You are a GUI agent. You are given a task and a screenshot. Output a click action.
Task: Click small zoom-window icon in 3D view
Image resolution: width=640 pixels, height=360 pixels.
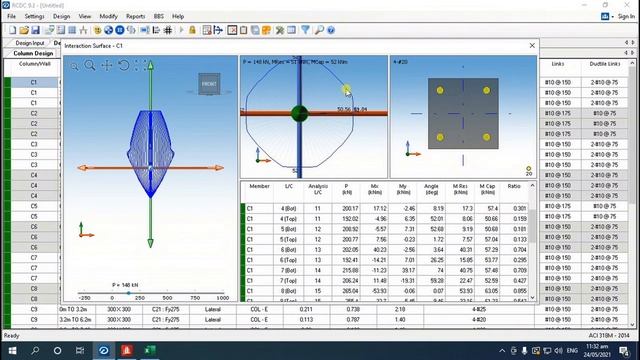point(74,66)
